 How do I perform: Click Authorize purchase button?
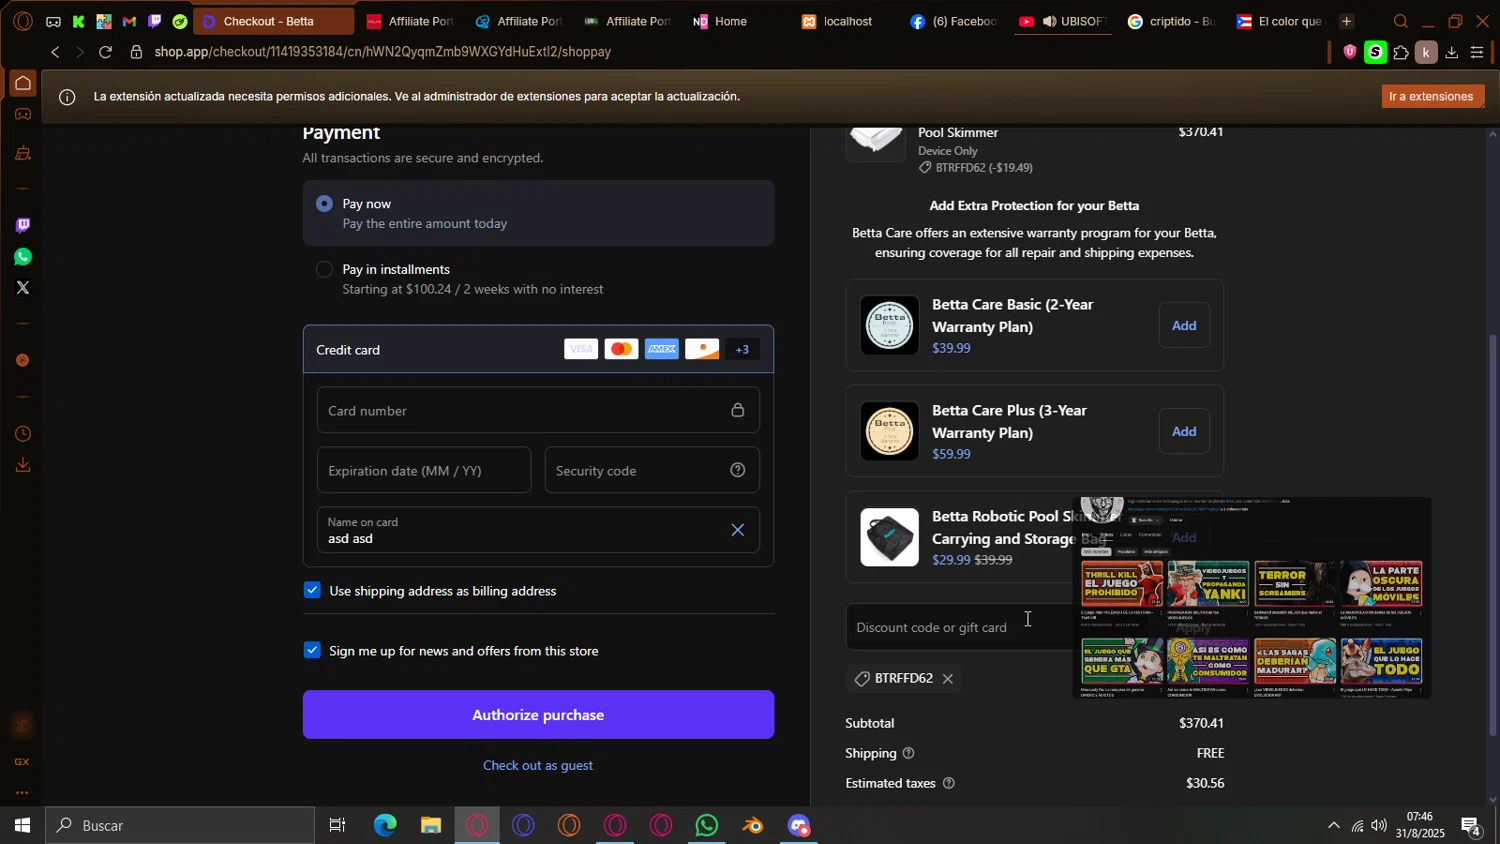(538, 715)
